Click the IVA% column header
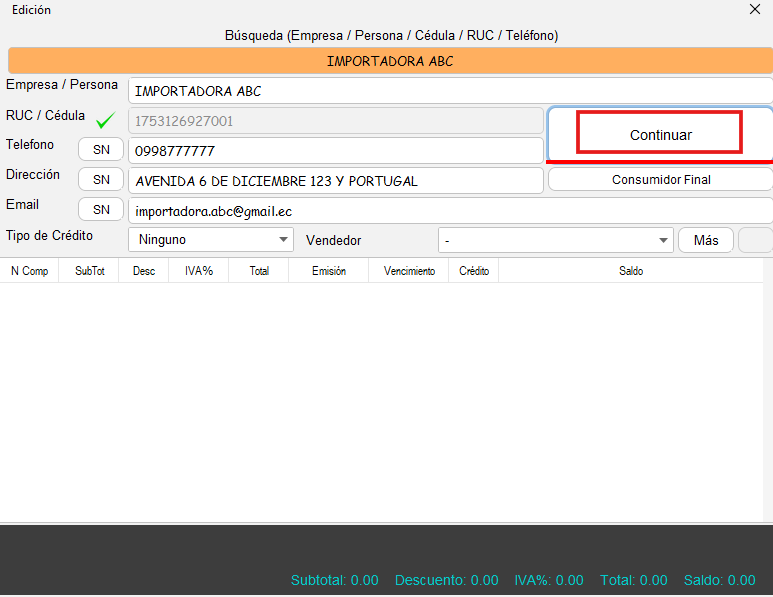Viewport: 773px width, 597px height. tap(199, 271)
